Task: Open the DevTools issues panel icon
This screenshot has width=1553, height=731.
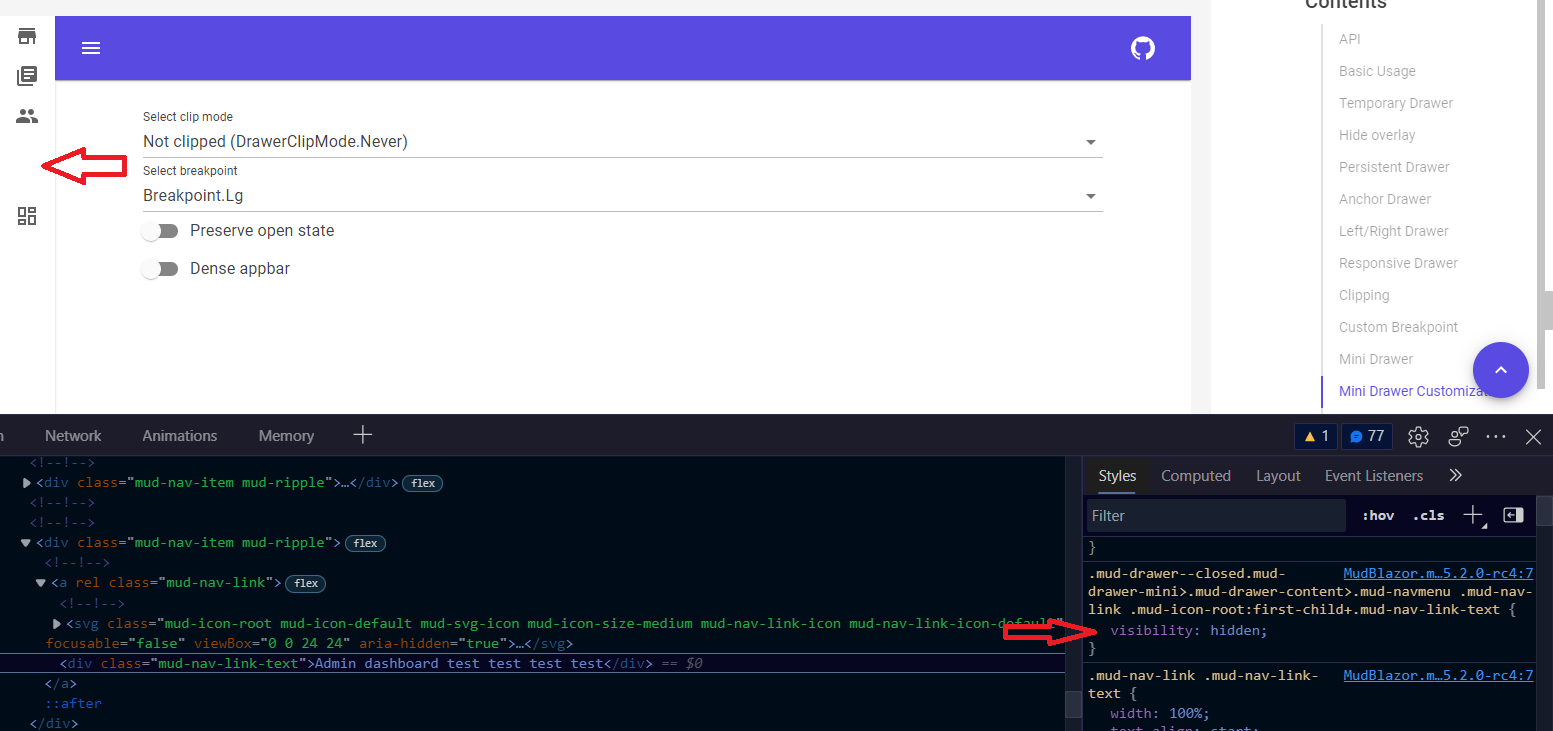Action: coord(1316,436)
